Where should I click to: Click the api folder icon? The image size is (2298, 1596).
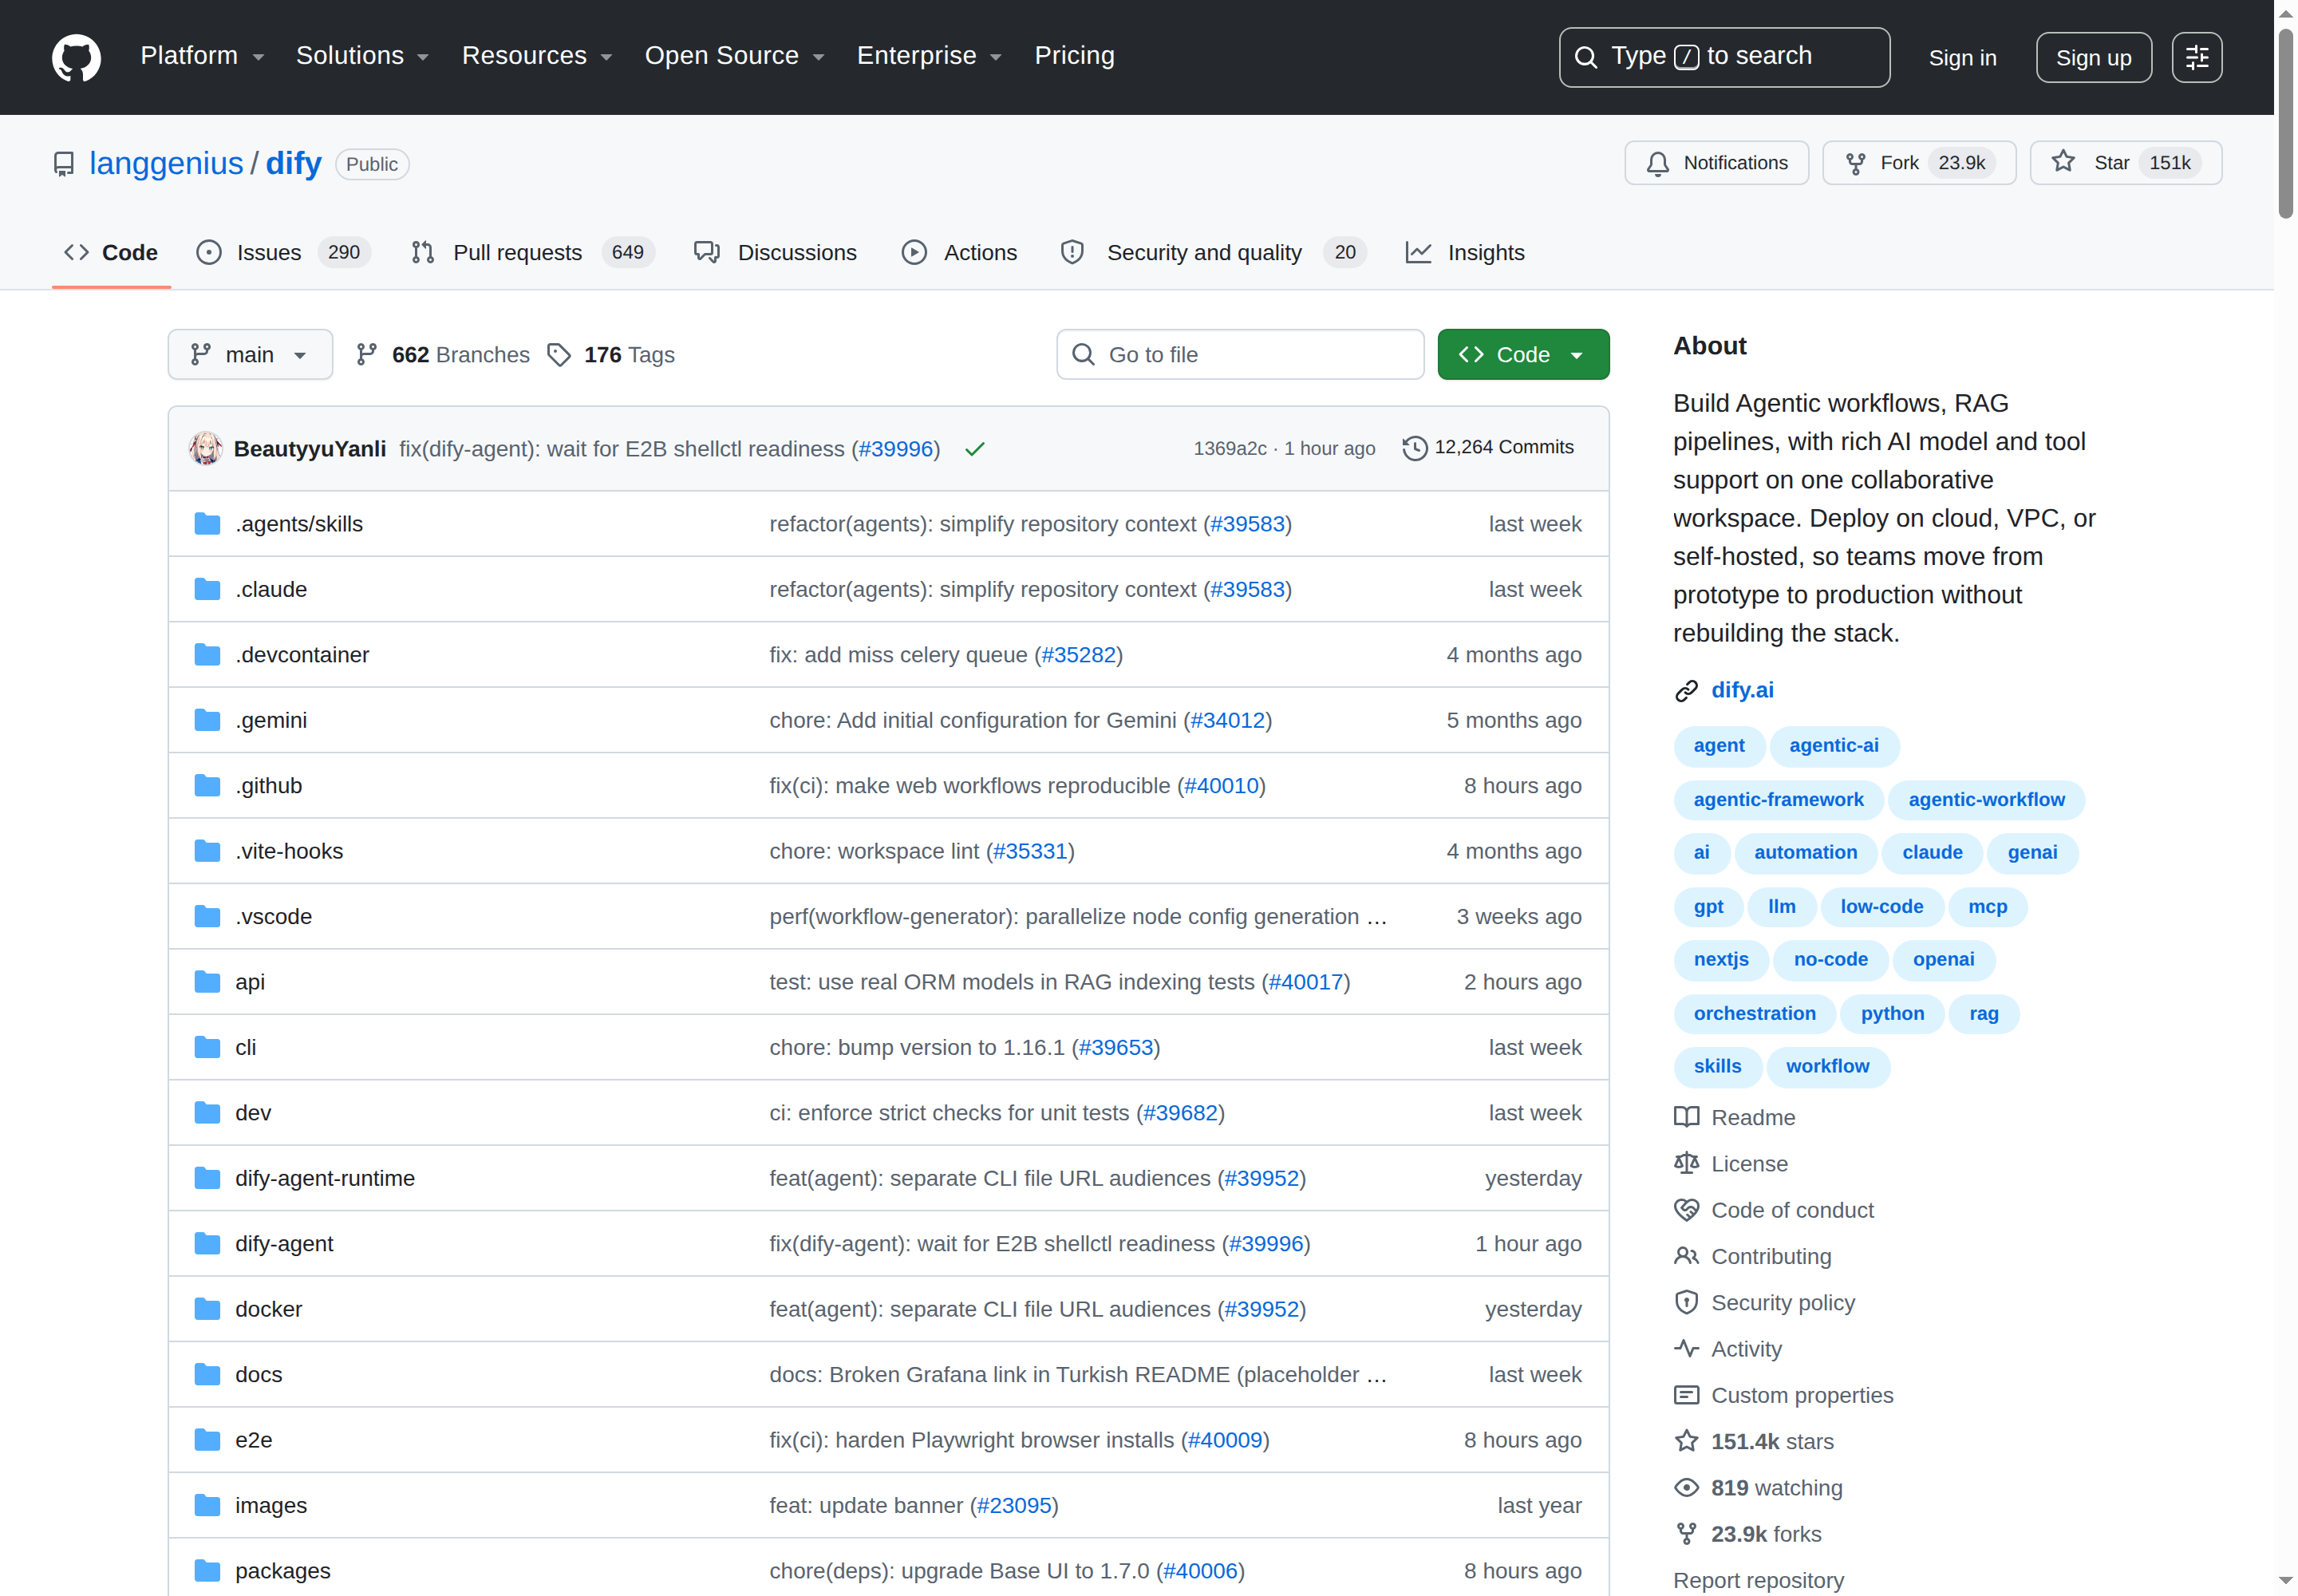(x=207, y=982)
